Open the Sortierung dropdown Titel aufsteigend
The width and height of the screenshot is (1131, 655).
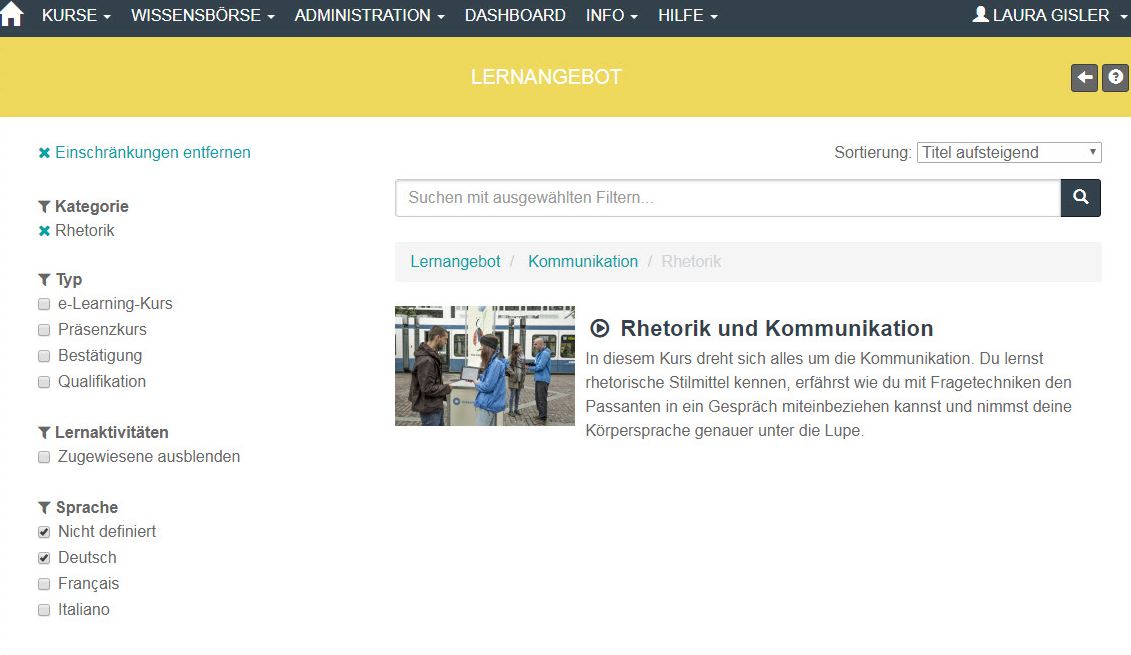pos(1008,152)
